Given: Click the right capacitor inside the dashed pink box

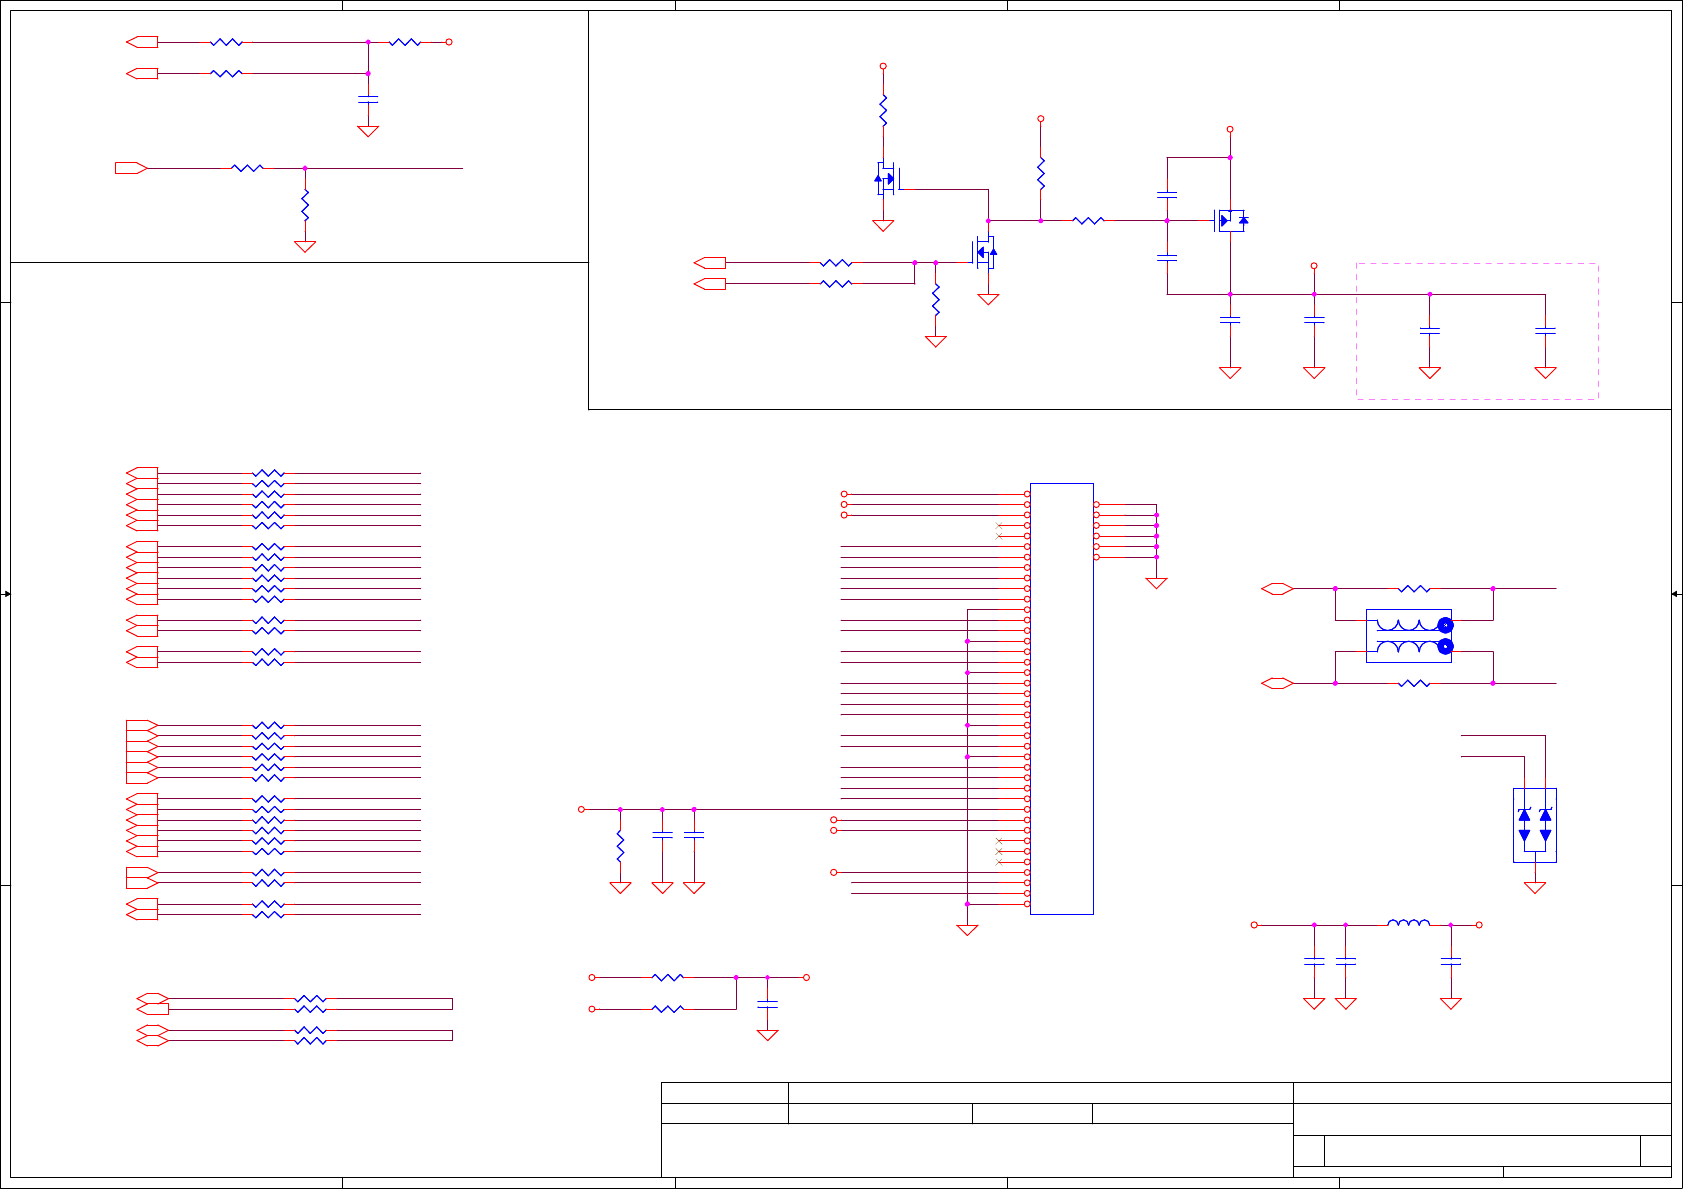Looking at the screenshot, I should click(x=1545, y=329).
